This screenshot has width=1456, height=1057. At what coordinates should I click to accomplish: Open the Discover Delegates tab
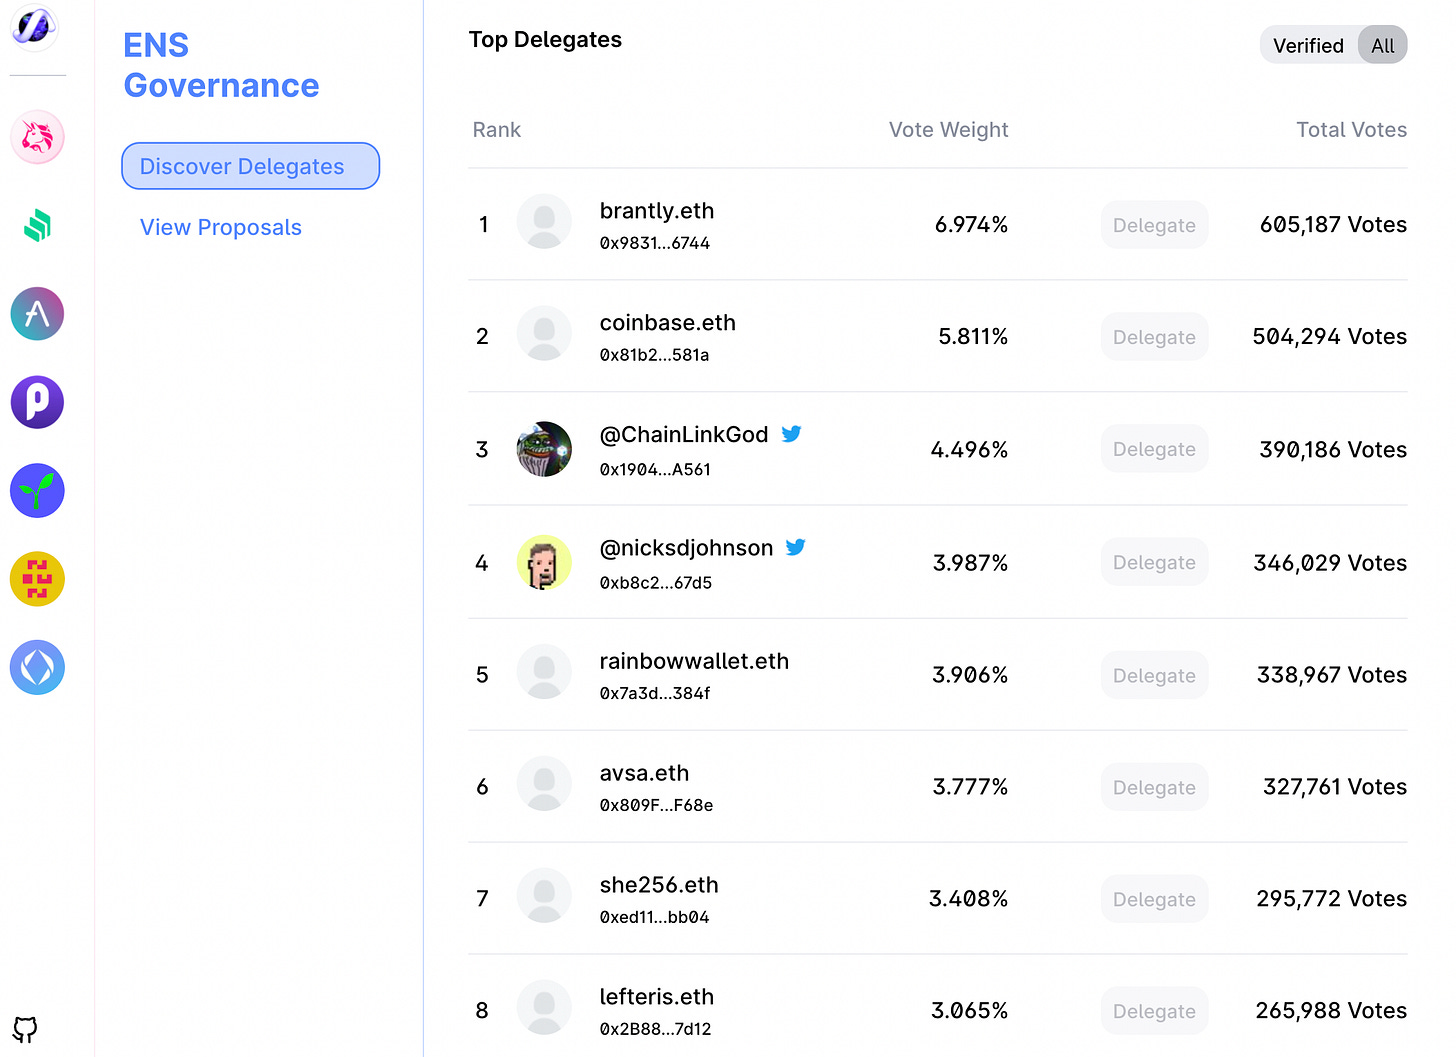tap(250, 166)
